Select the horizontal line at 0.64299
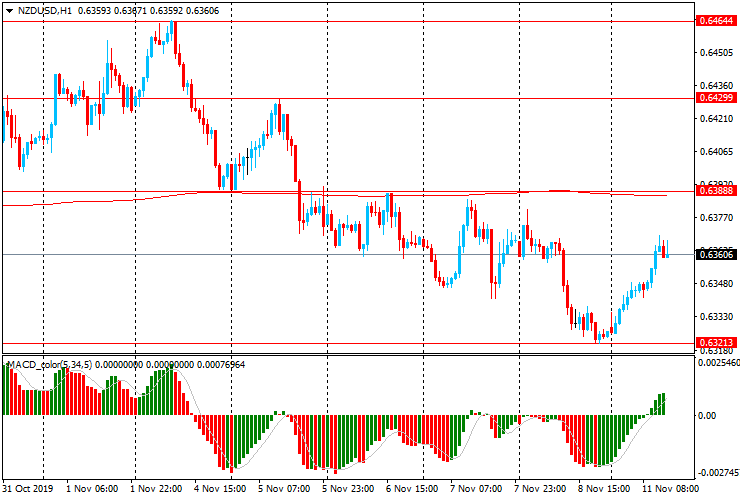This screenshot has width=740, height=500. 348,99
